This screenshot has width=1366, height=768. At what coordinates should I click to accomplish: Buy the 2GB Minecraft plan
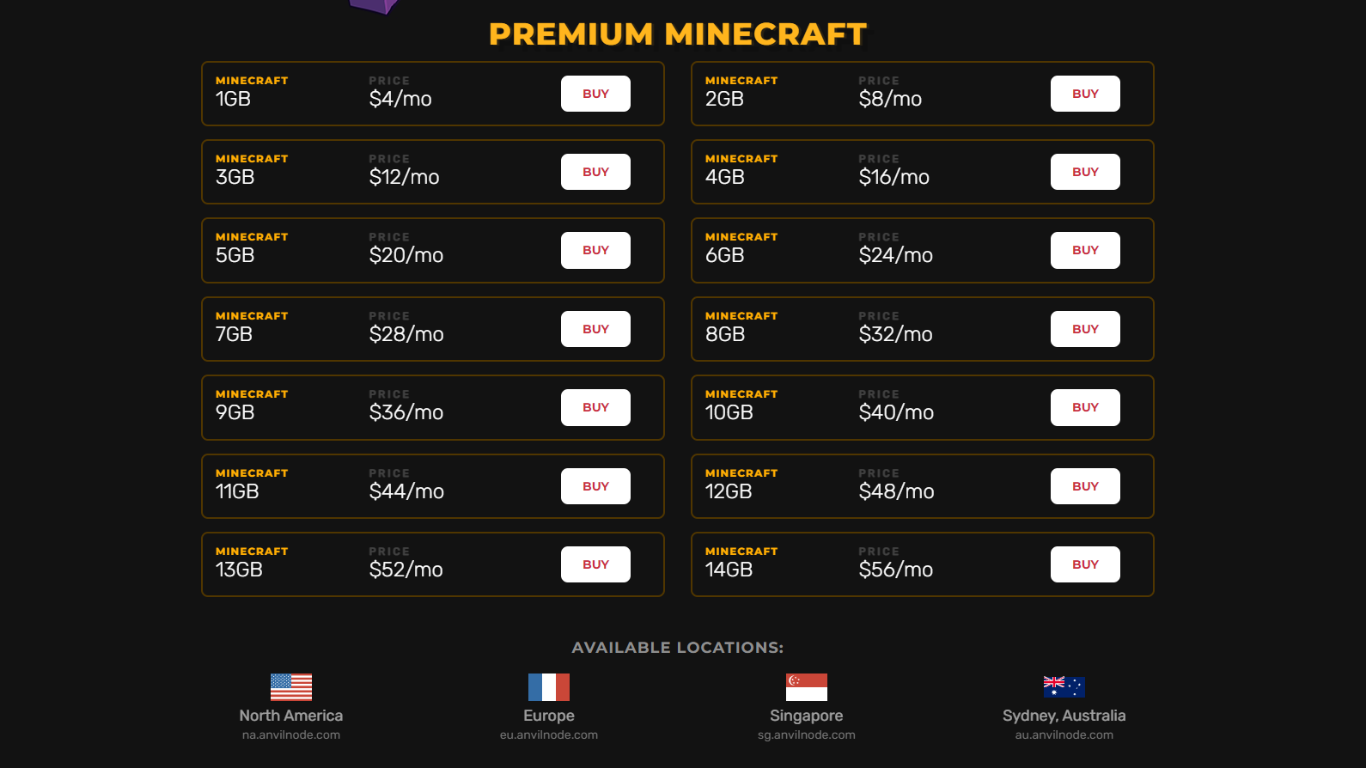pos(1085,94)
